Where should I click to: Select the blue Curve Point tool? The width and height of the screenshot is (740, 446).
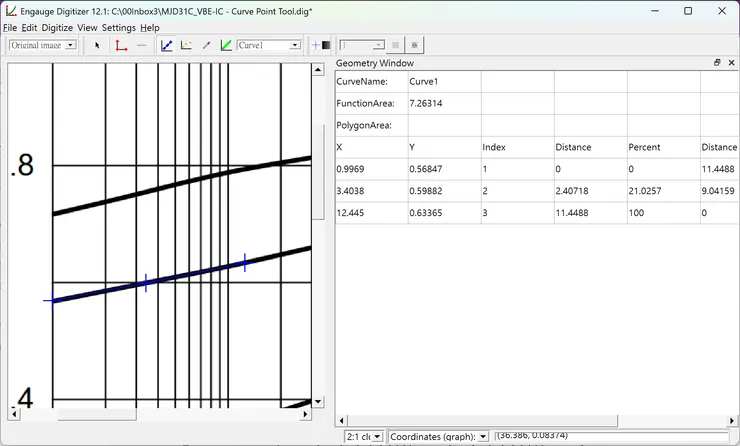tap(167, 45)
